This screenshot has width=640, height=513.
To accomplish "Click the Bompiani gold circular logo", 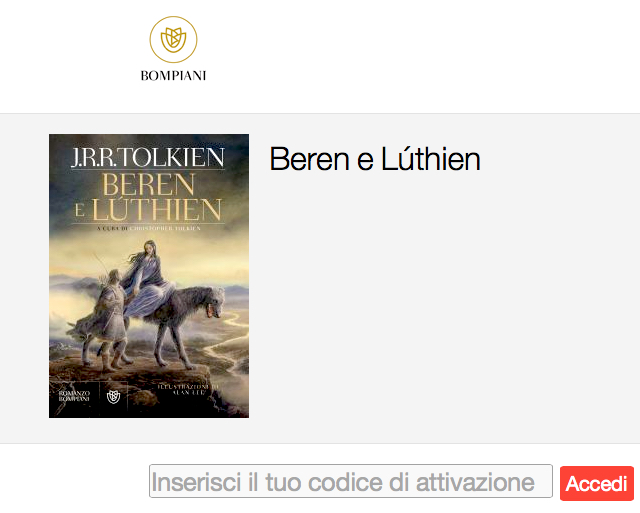I will point(173,40).
